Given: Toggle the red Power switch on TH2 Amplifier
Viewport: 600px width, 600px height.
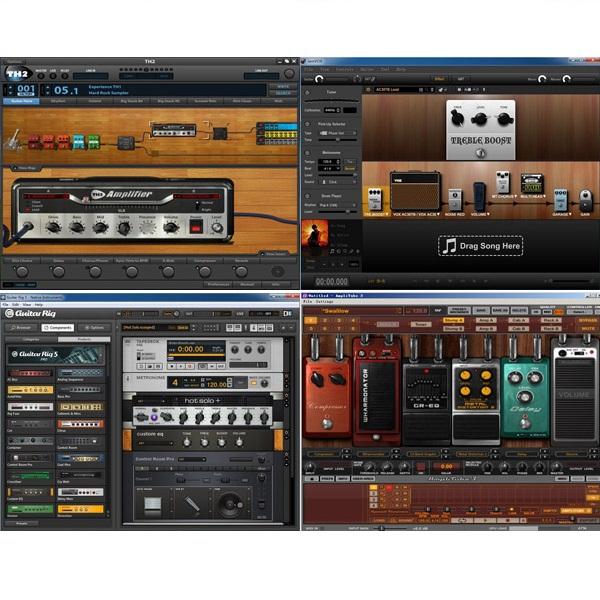Looking at the screenshot, I should [196, 228].
